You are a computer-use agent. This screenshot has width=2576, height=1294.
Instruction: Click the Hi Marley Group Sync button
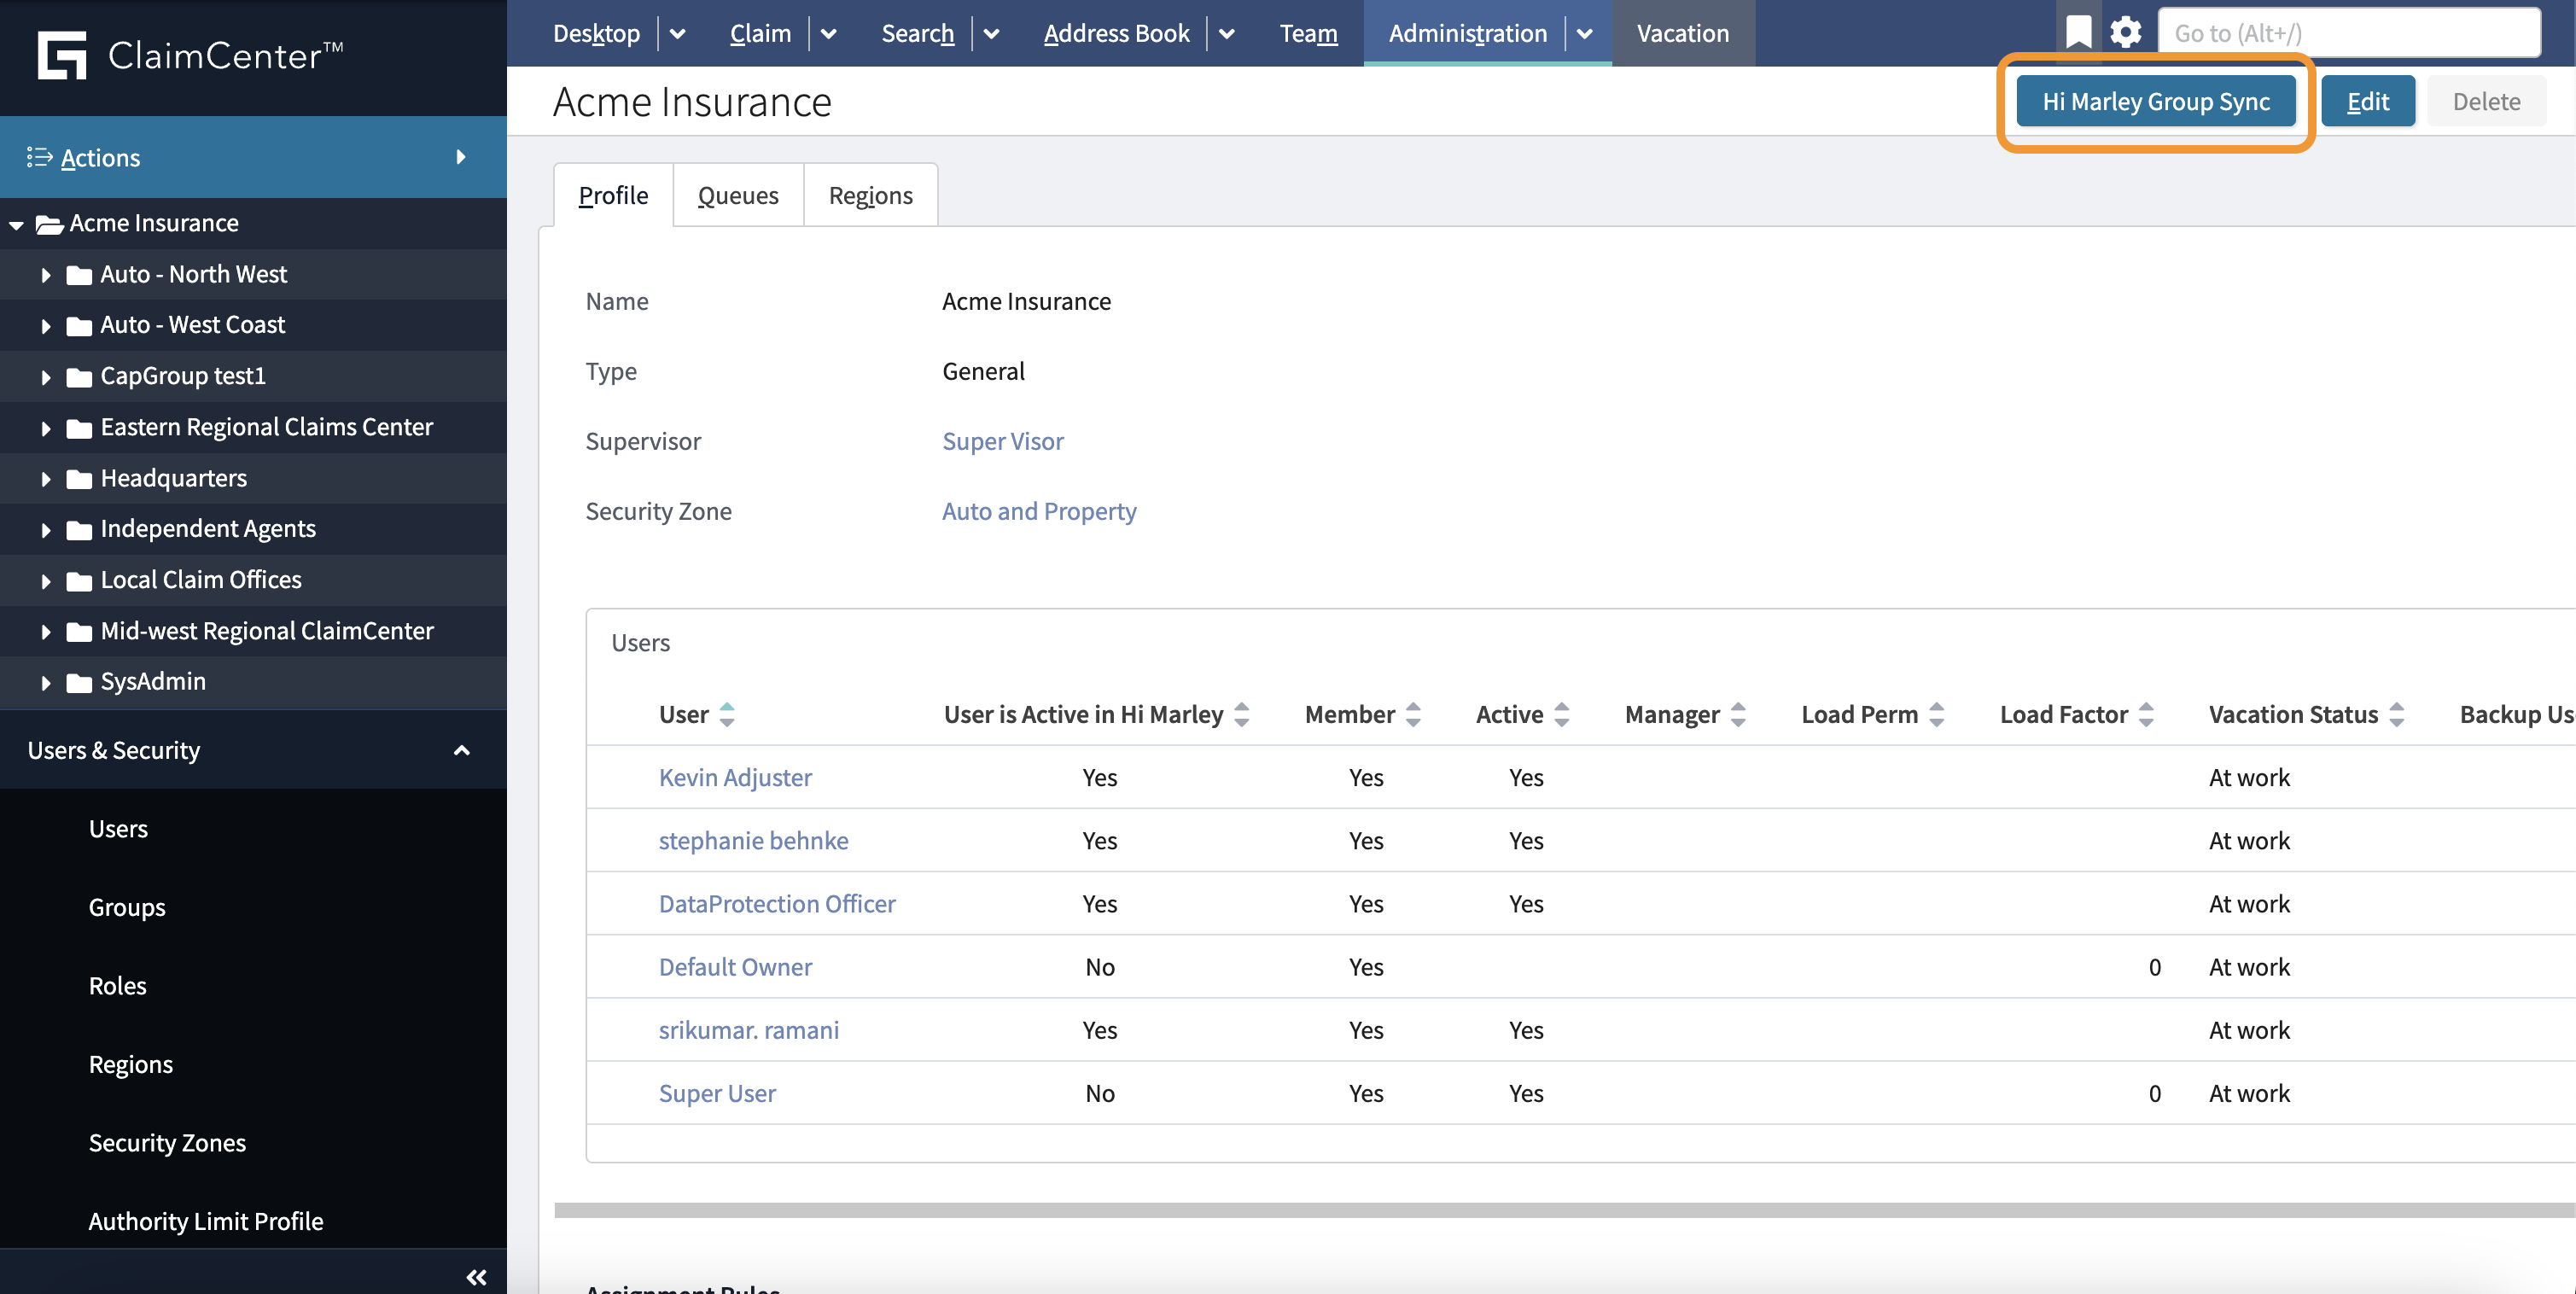pos(2156,101)
